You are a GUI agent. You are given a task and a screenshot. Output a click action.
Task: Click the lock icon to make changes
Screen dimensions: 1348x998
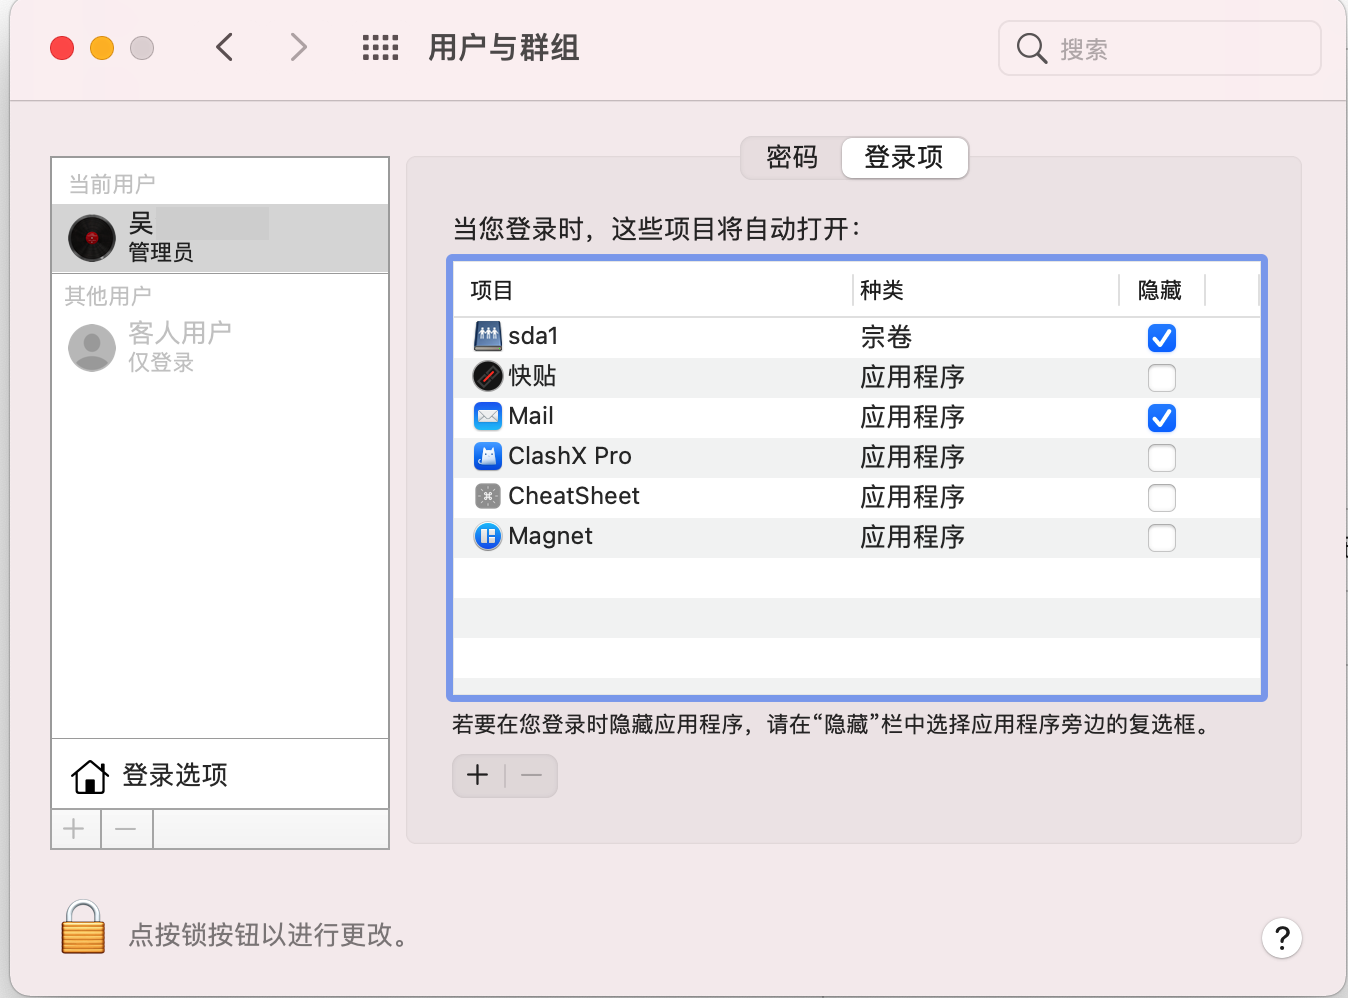point(83,927)
